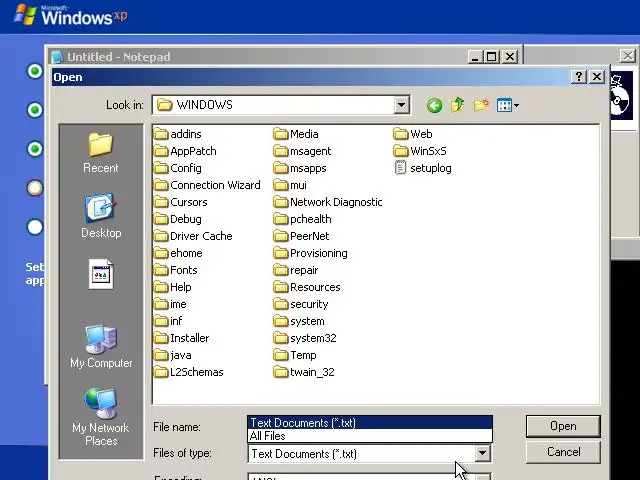Select the Provisioning folder
The width and height of the screenshot is (640, 480).
click(x=311, y=253)
